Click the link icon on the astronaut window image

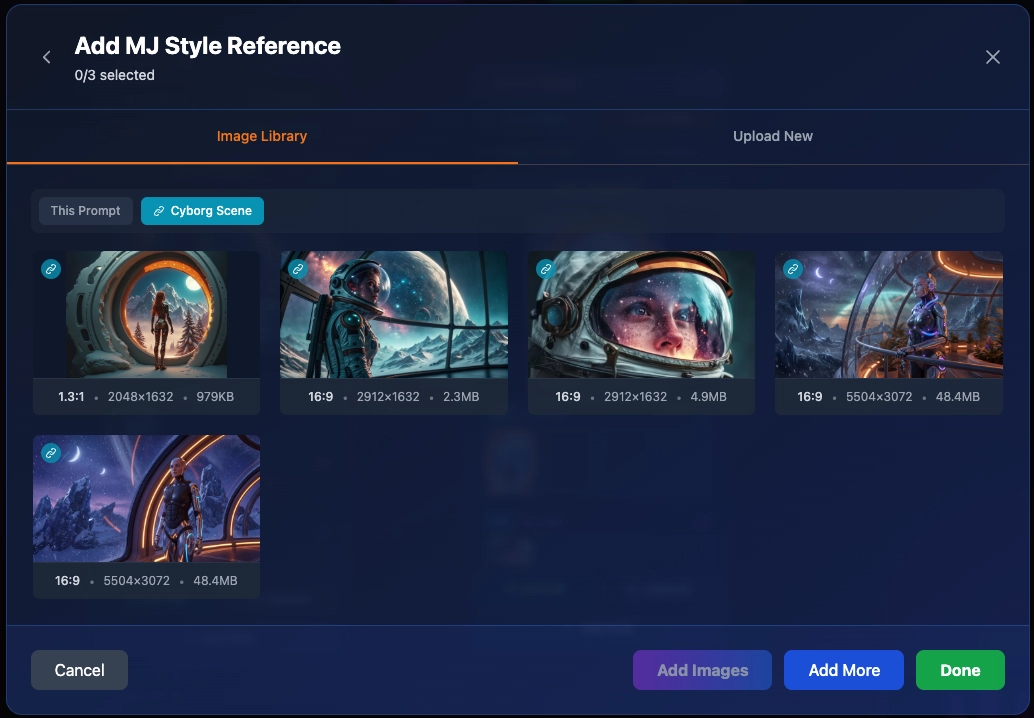click(x=298, y=269)
